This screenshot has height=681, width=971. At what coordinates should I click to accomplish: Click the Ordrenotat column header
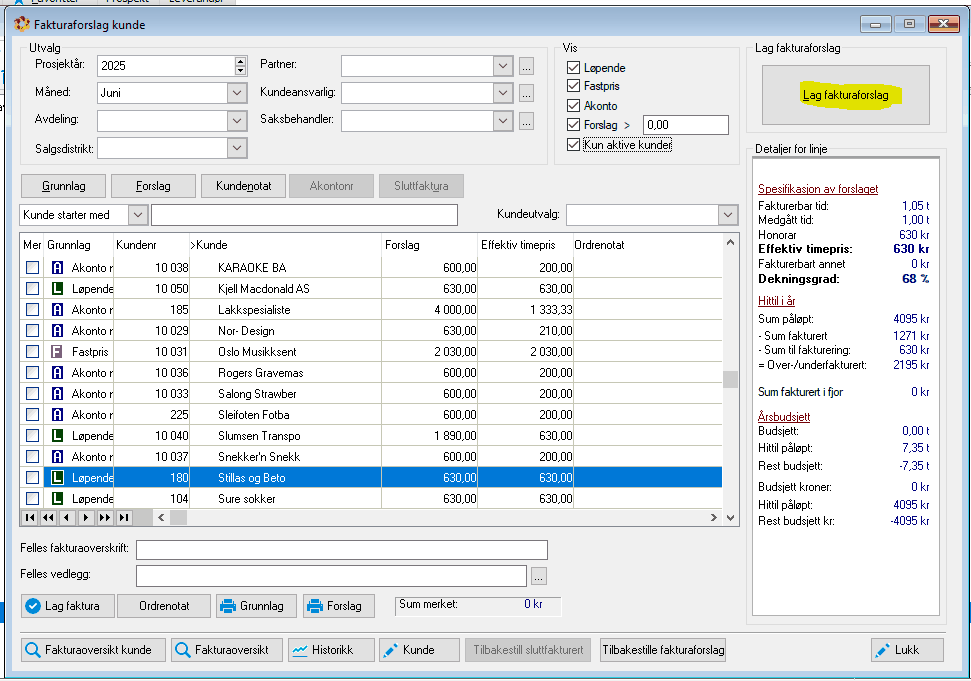point(648,245)
